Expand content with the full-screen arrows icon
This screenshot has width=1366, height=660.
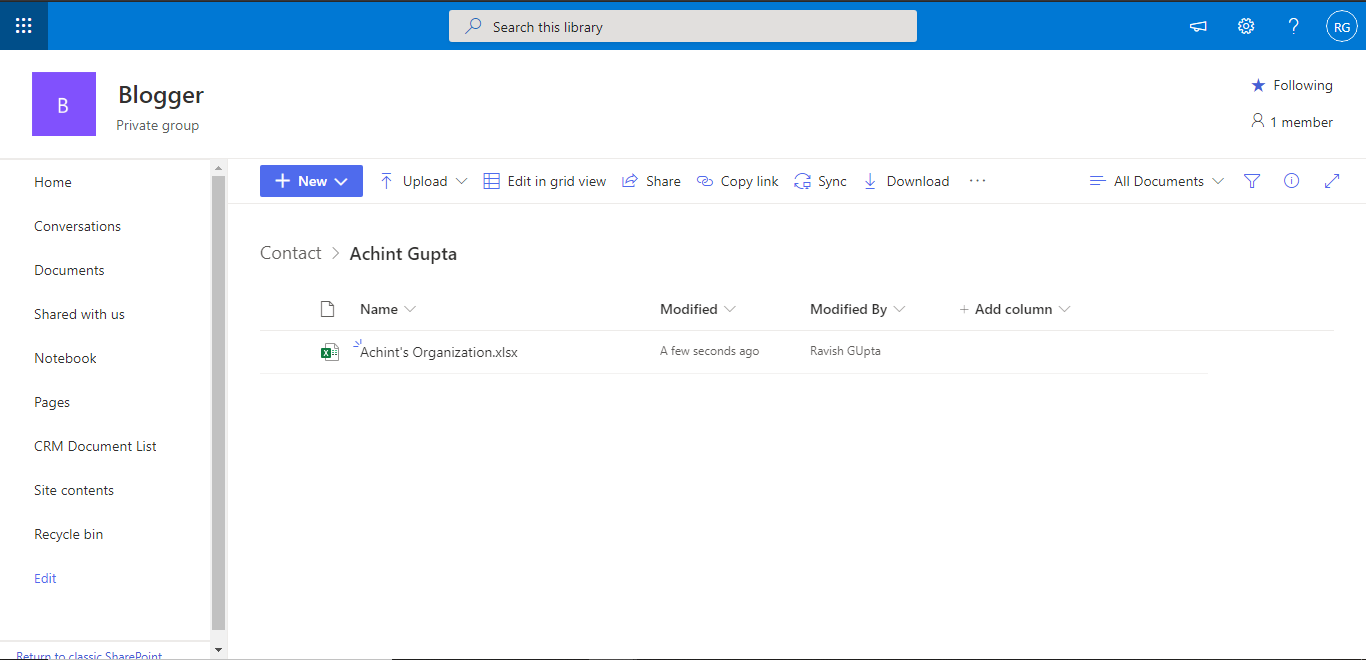1332,181
